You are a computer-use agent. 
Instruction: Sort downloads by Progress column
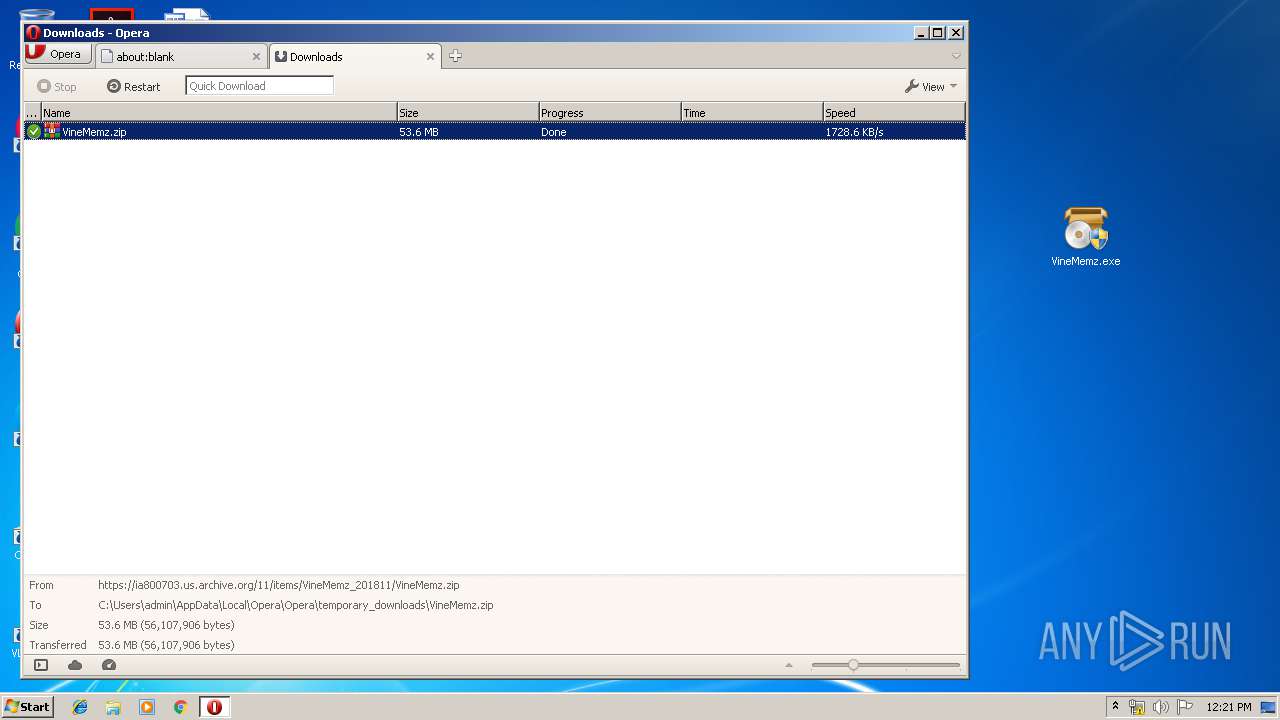point(610,113)
